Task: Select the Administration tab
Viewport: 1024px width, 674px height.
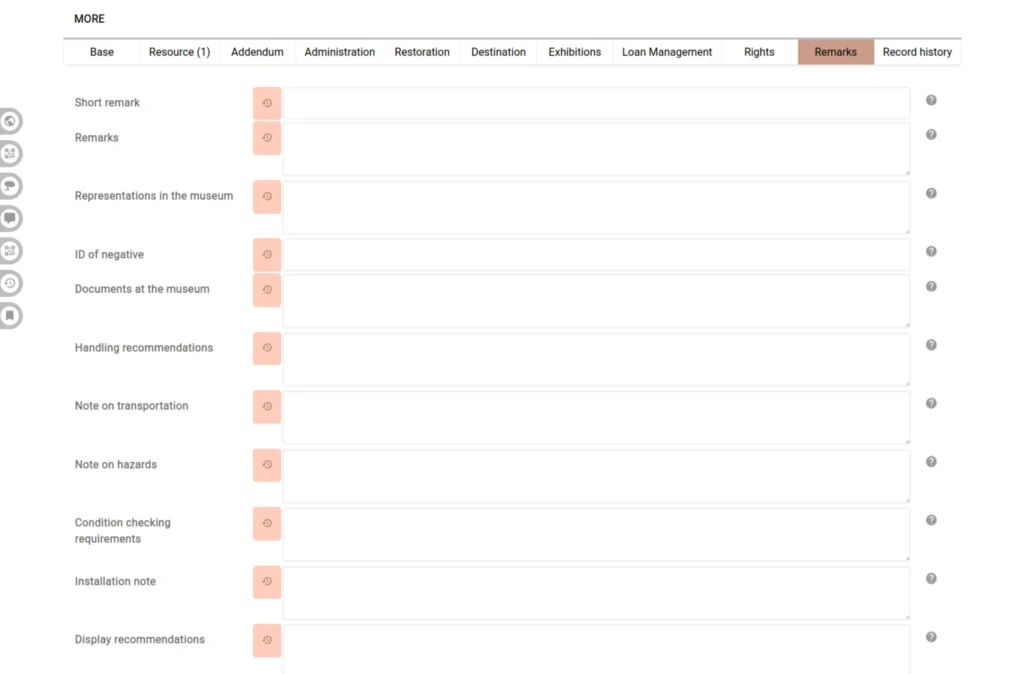Action: [340, 52]
